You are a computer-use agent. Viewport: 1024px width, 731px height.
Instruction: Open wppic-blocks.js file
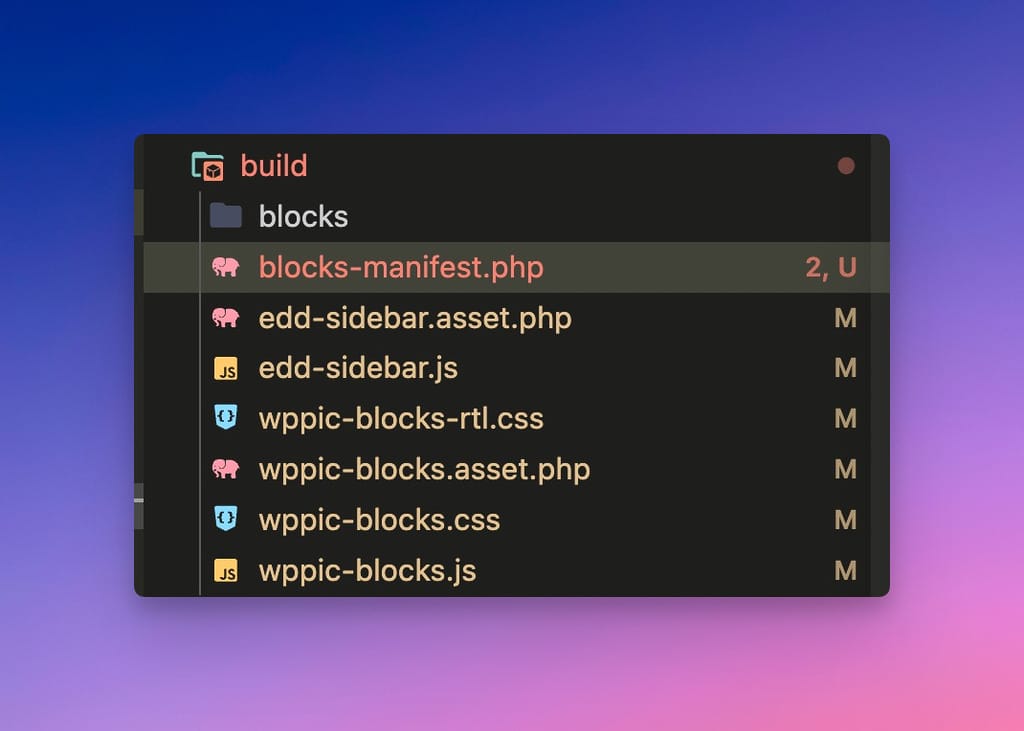tap(367, 571)
